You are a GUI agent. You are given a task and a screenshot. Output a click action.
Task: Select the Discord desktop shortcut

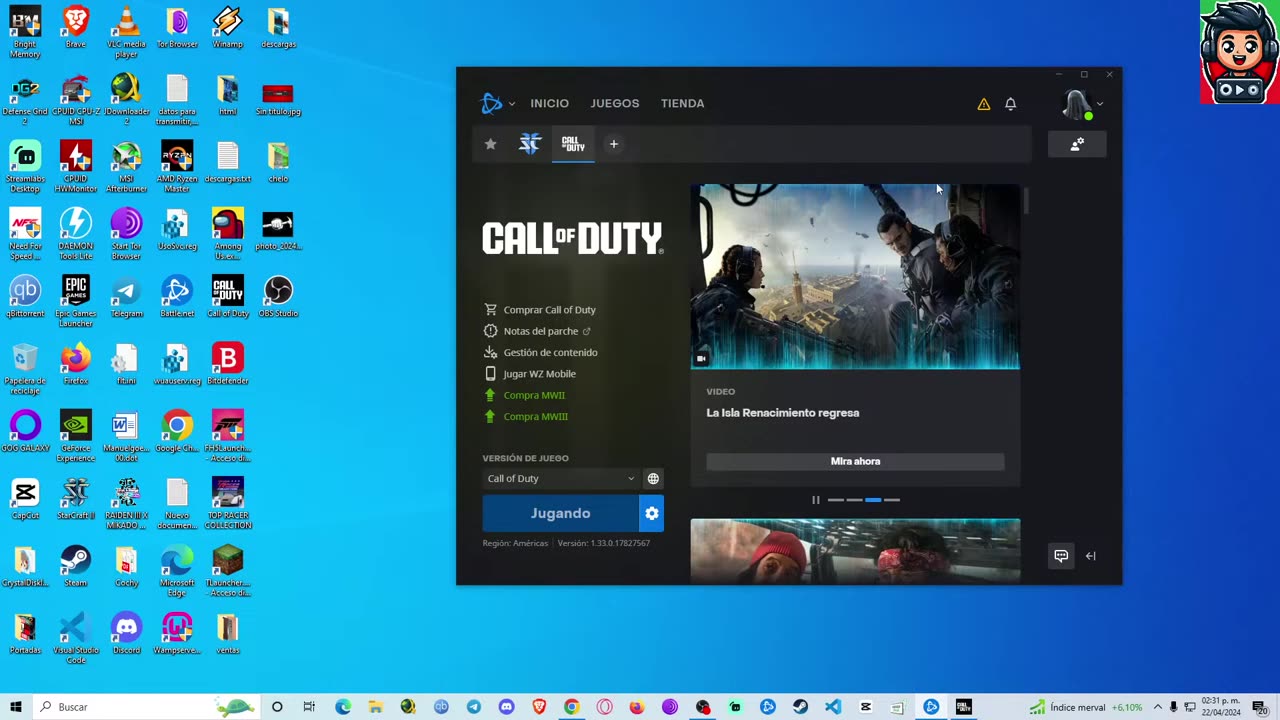coord(126,633)
